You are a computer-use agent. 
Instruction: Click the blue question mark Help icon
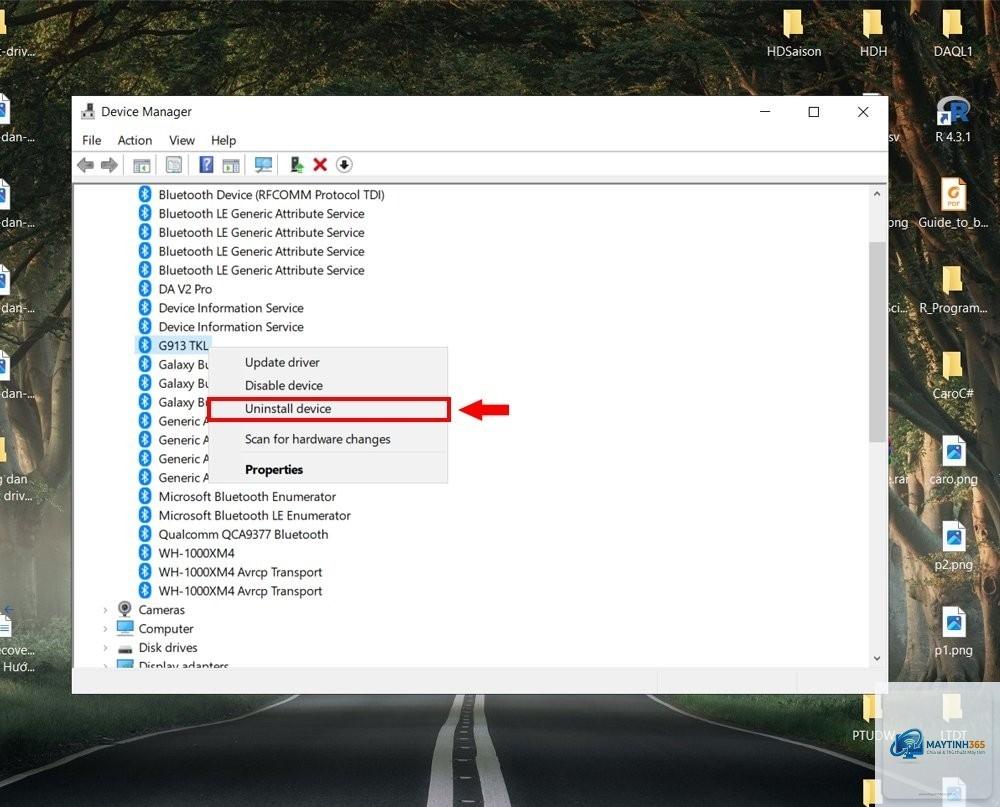tap(206, 165)
